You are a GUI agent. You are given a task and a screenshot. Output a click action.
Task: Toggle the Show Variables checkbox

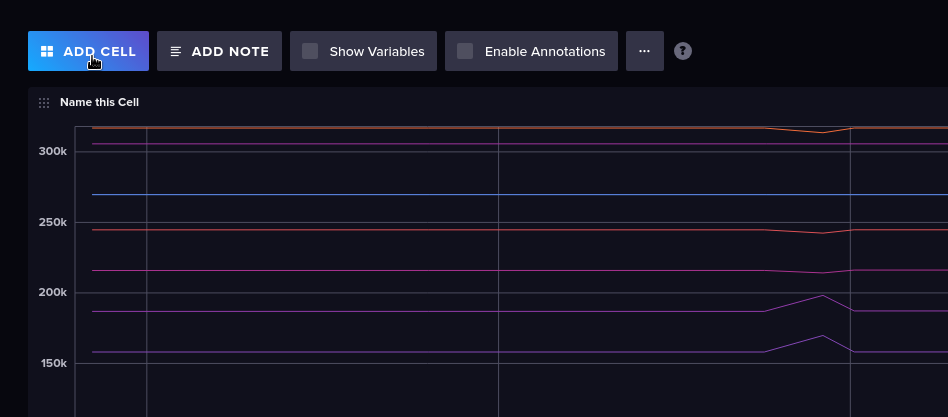click(310, 51)
